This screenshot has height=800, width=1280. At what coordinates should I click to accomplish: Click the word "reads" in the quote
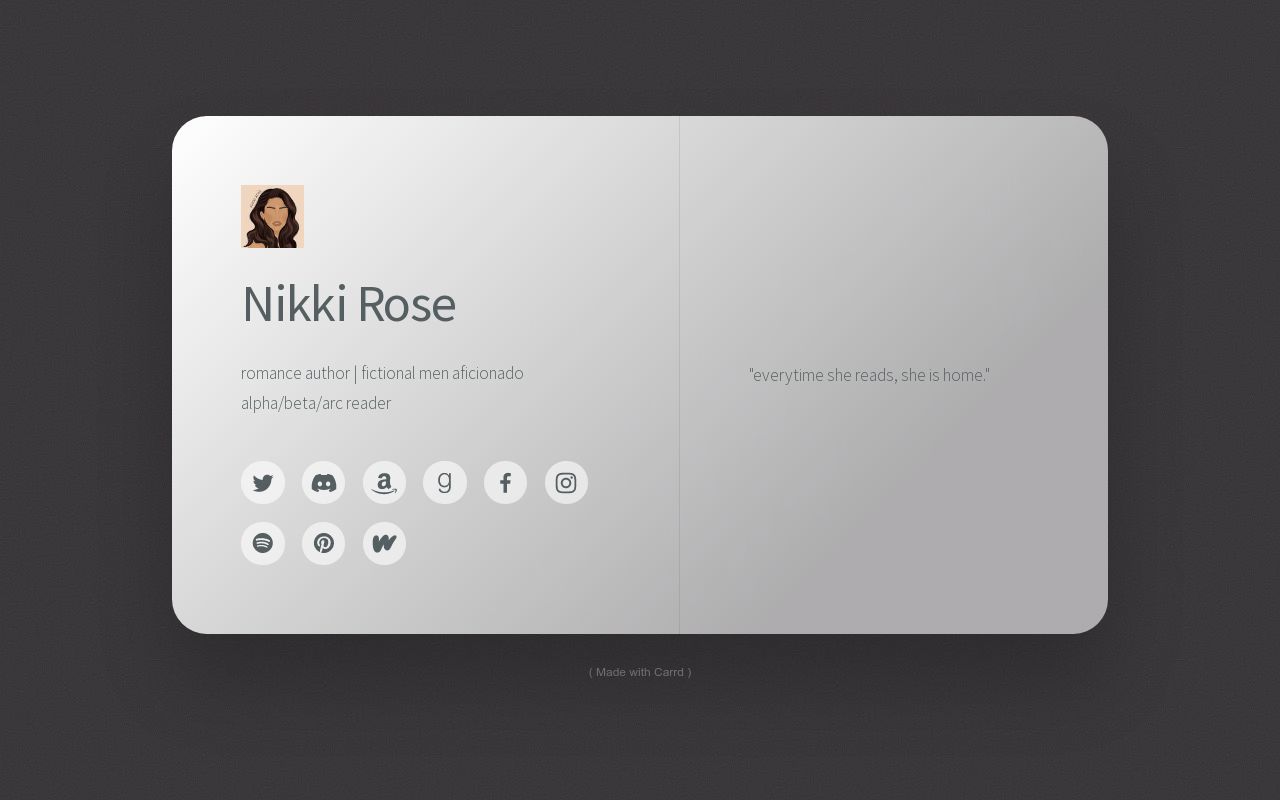(874, 375)
